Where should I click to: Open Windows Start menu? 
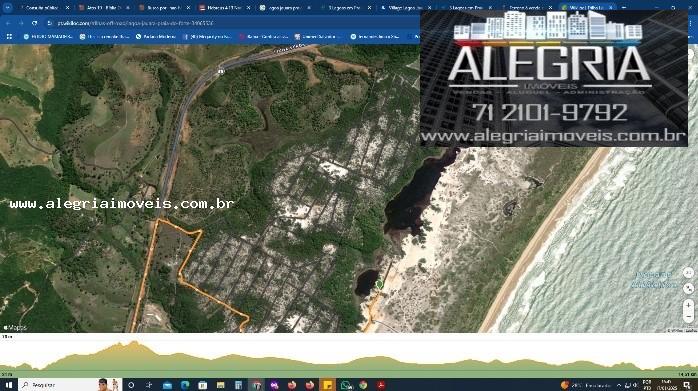click(8, 385)
